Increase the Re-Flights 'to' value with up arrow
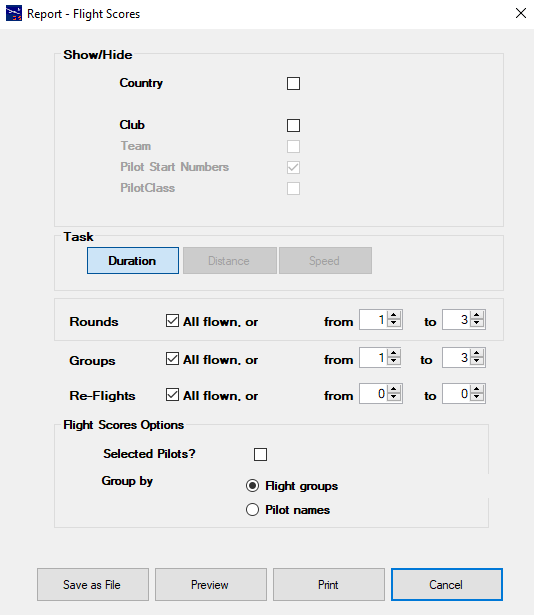The image size is (534, 615). tap(477, 389)
